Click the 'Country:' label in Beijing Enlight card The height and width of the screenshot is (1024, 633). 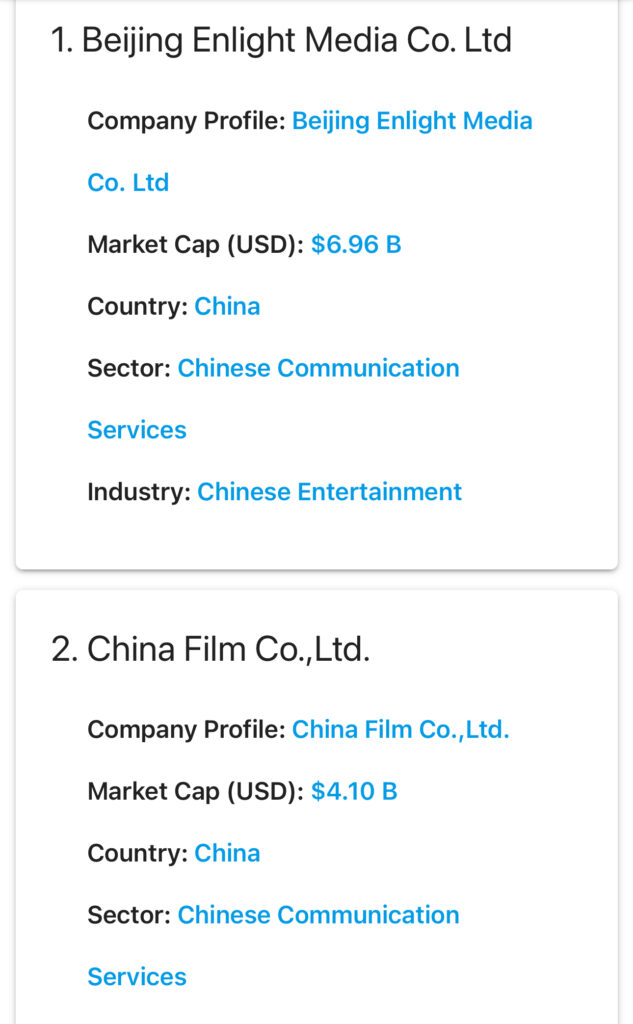coord(137,307)
